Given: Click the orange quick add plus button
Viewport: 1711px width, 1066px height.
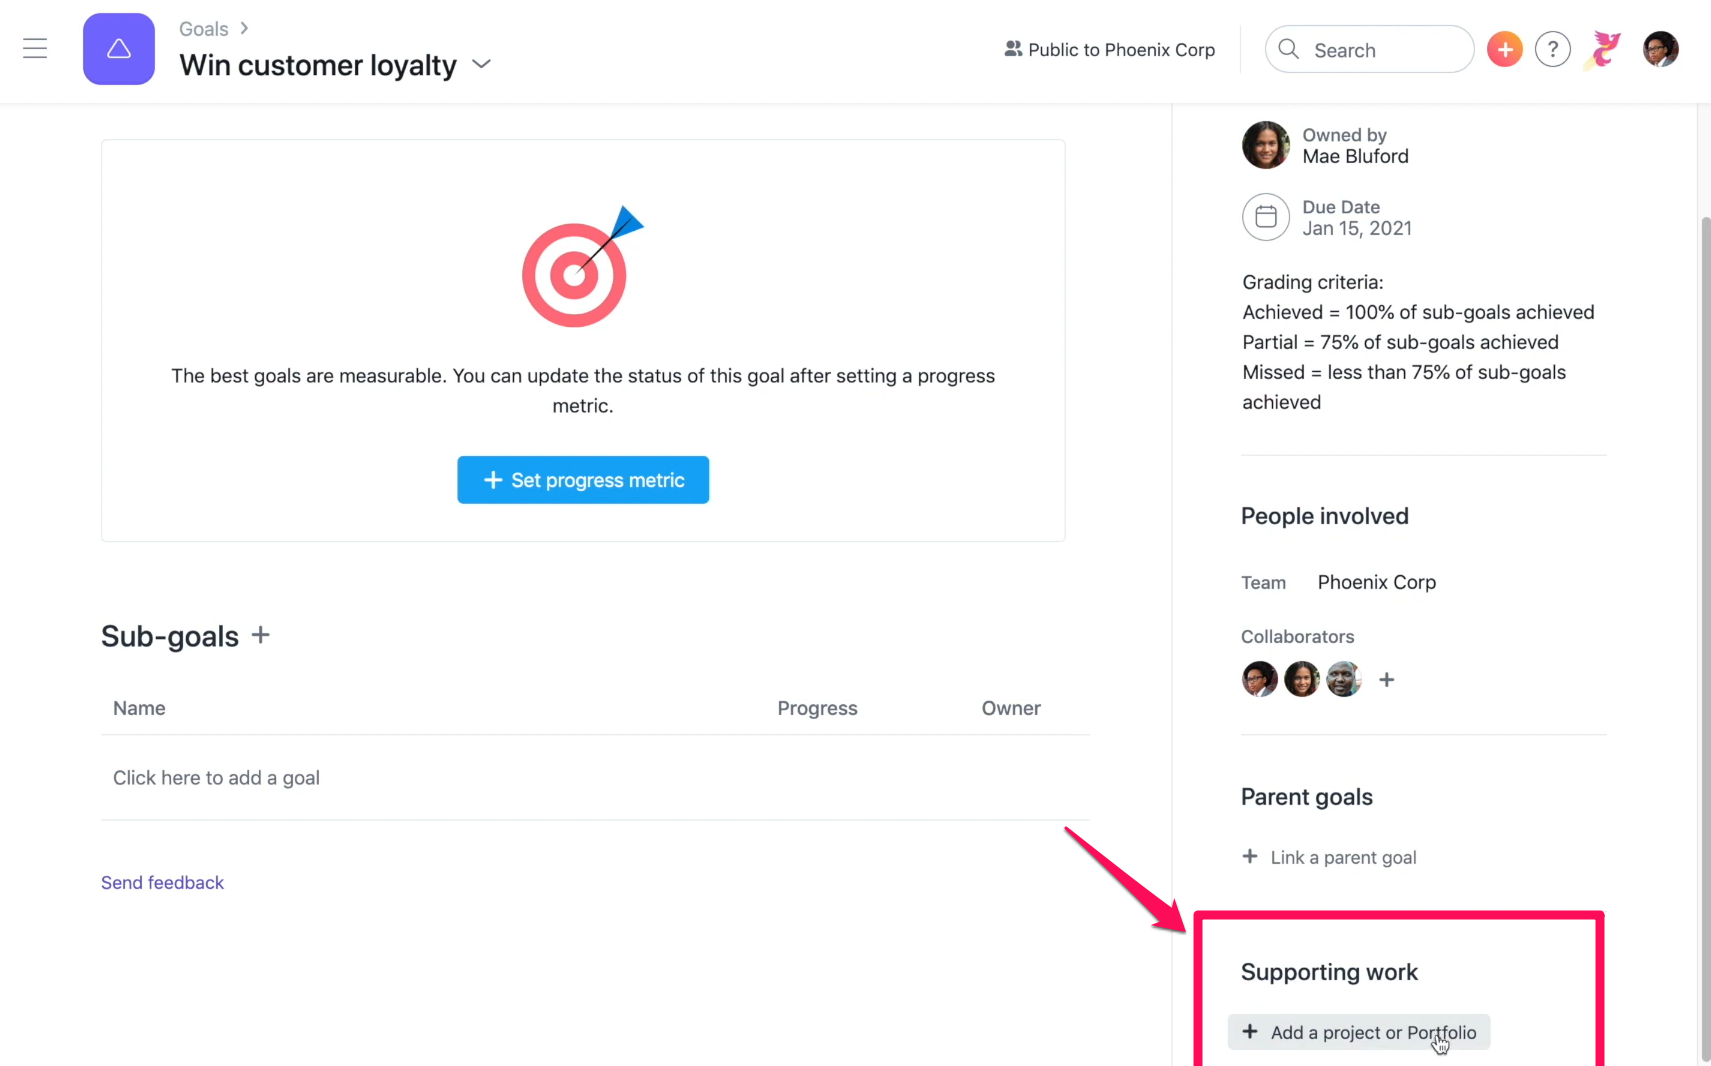Looking at the screenshot, I should (x=1504, y=49).
